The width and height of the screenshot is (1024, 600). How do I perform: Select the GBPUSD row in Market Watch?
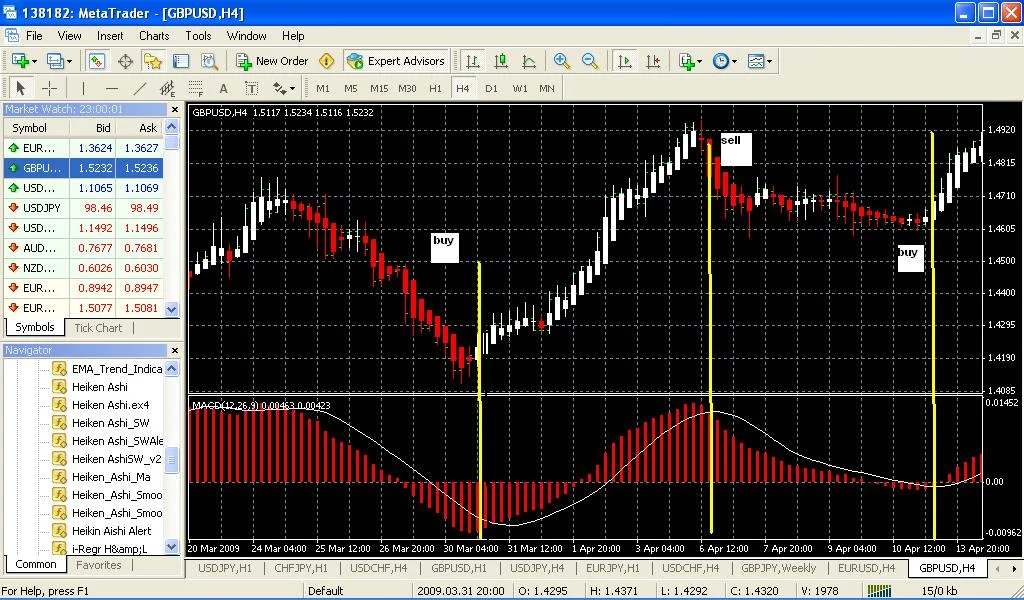tap(84, 168)
